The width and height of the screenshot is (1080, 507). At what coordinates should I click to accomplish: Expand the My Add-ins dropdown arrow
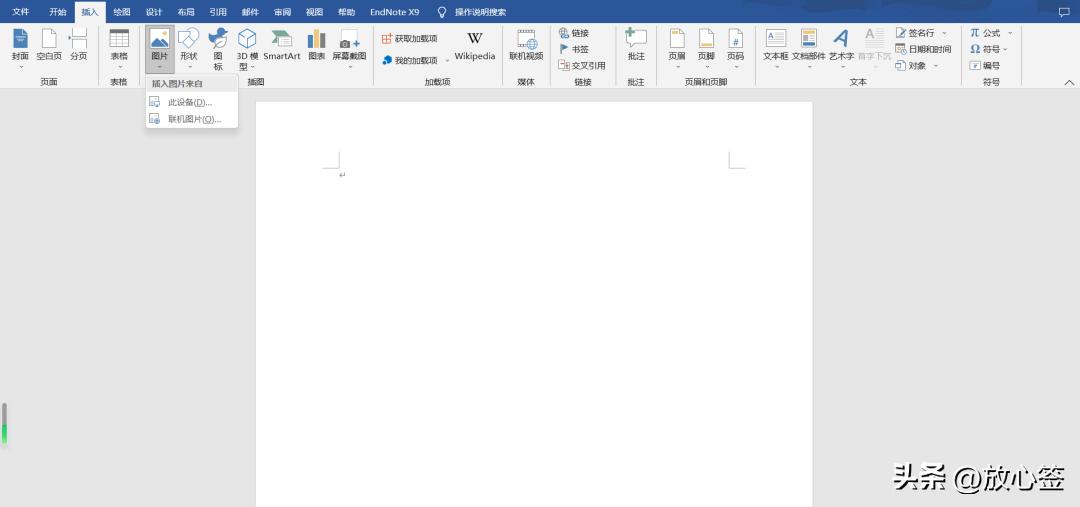[447, 61]
